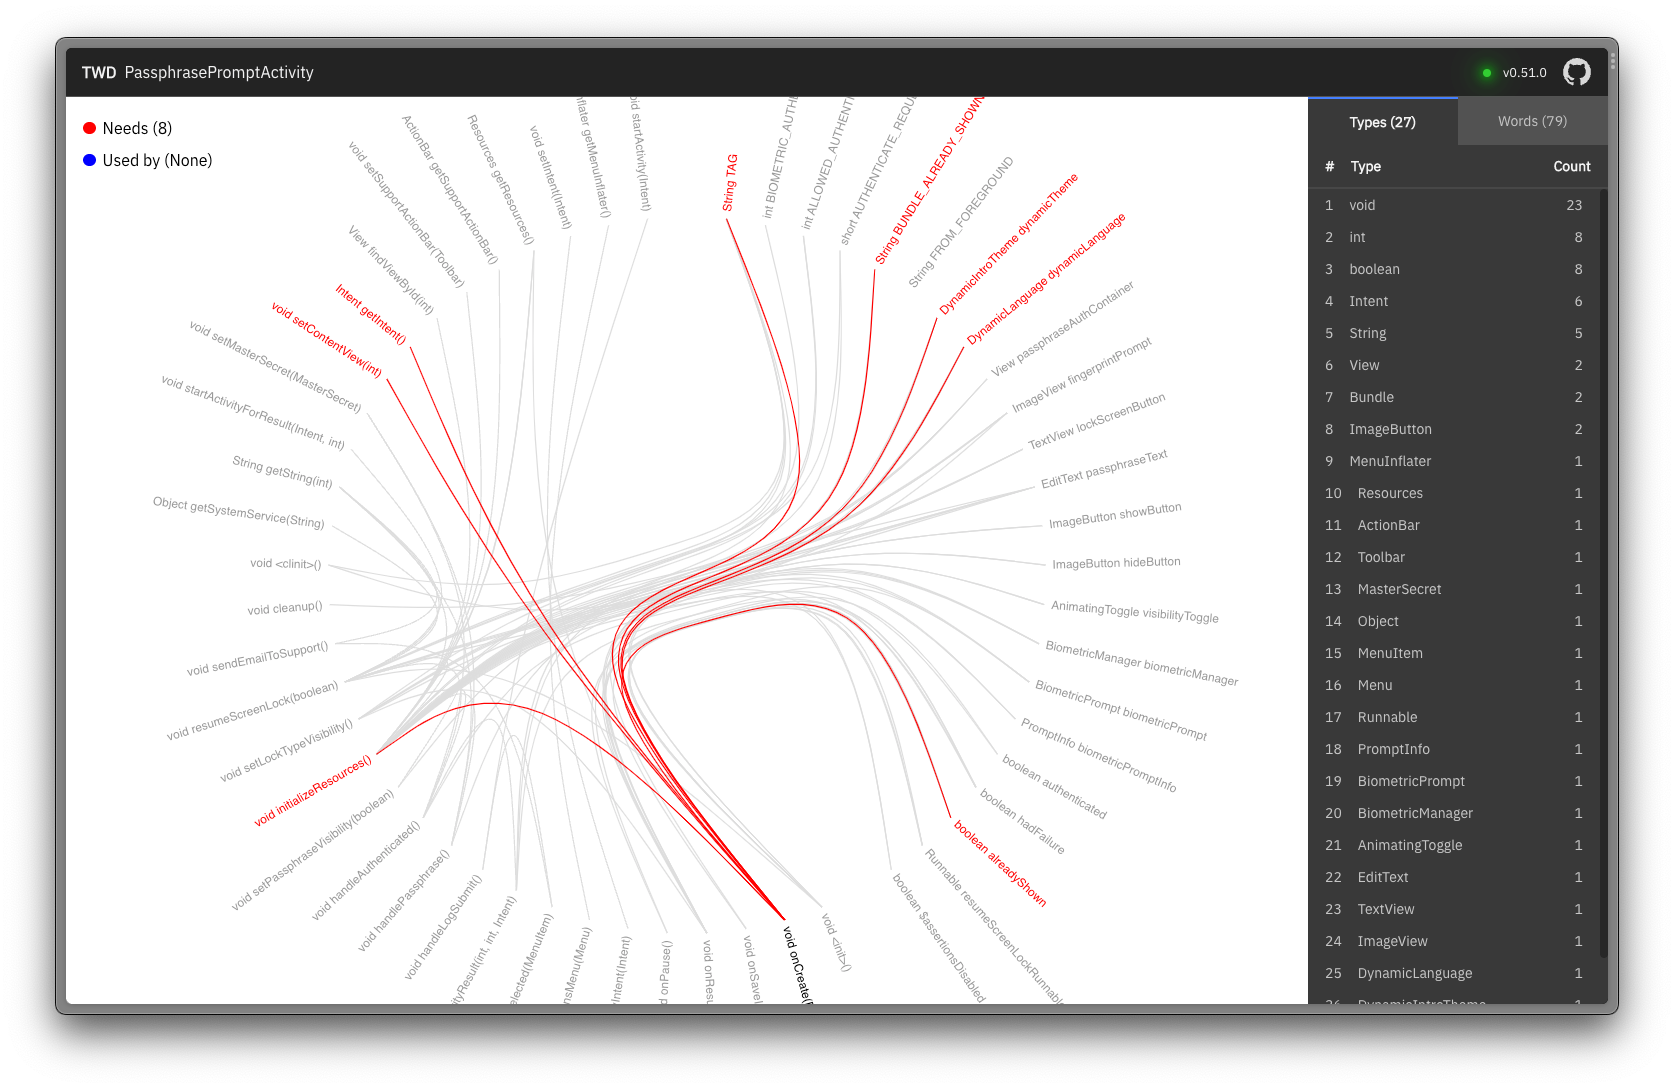
Task: Toggle the red 'Needs (8)' legend dot
Action: point(89,128)
